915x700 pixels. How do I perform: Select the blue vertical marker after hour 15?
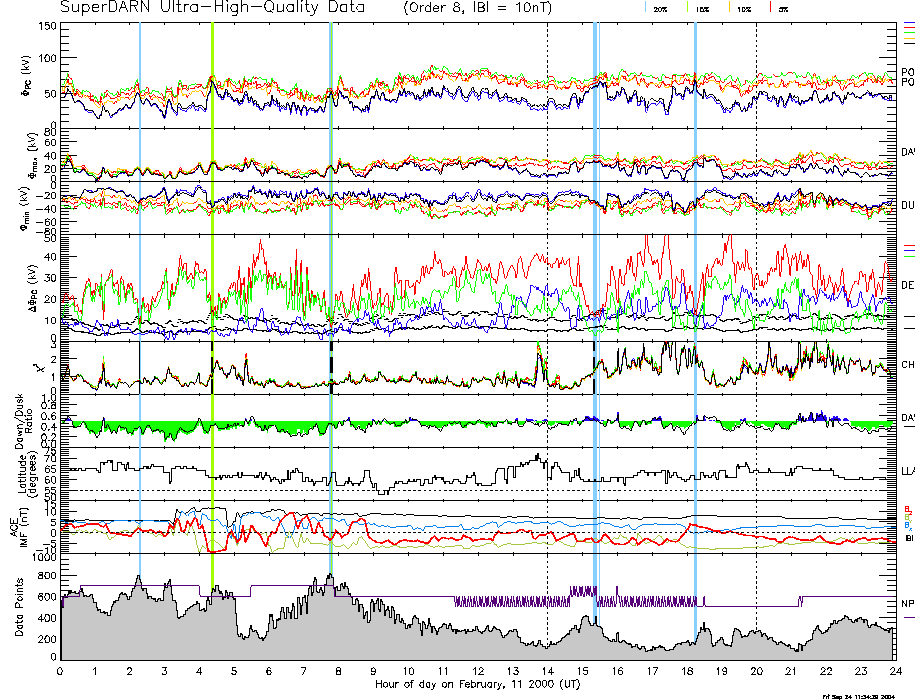[x=595, y=300]
